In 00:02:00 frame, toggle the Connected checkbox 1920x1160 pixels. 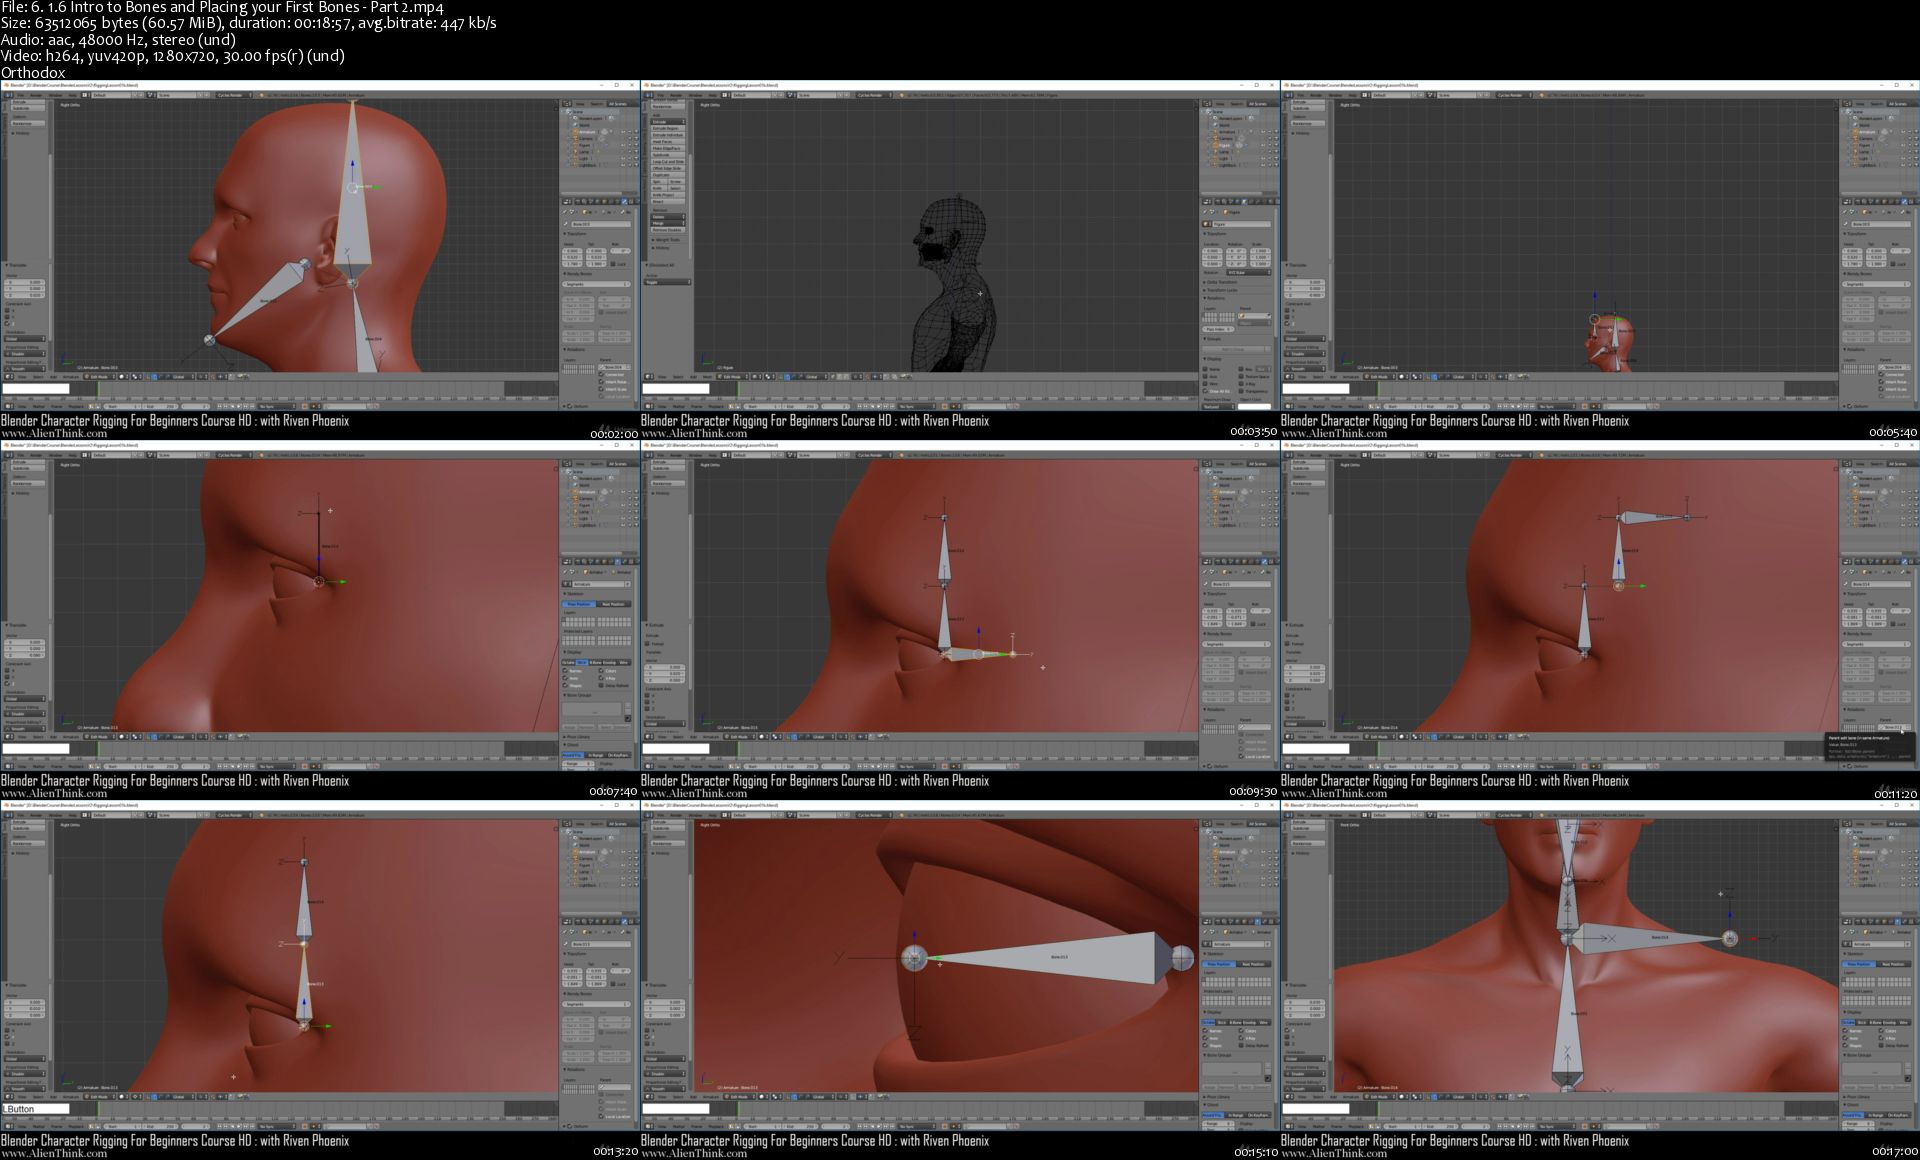point(601,375)
